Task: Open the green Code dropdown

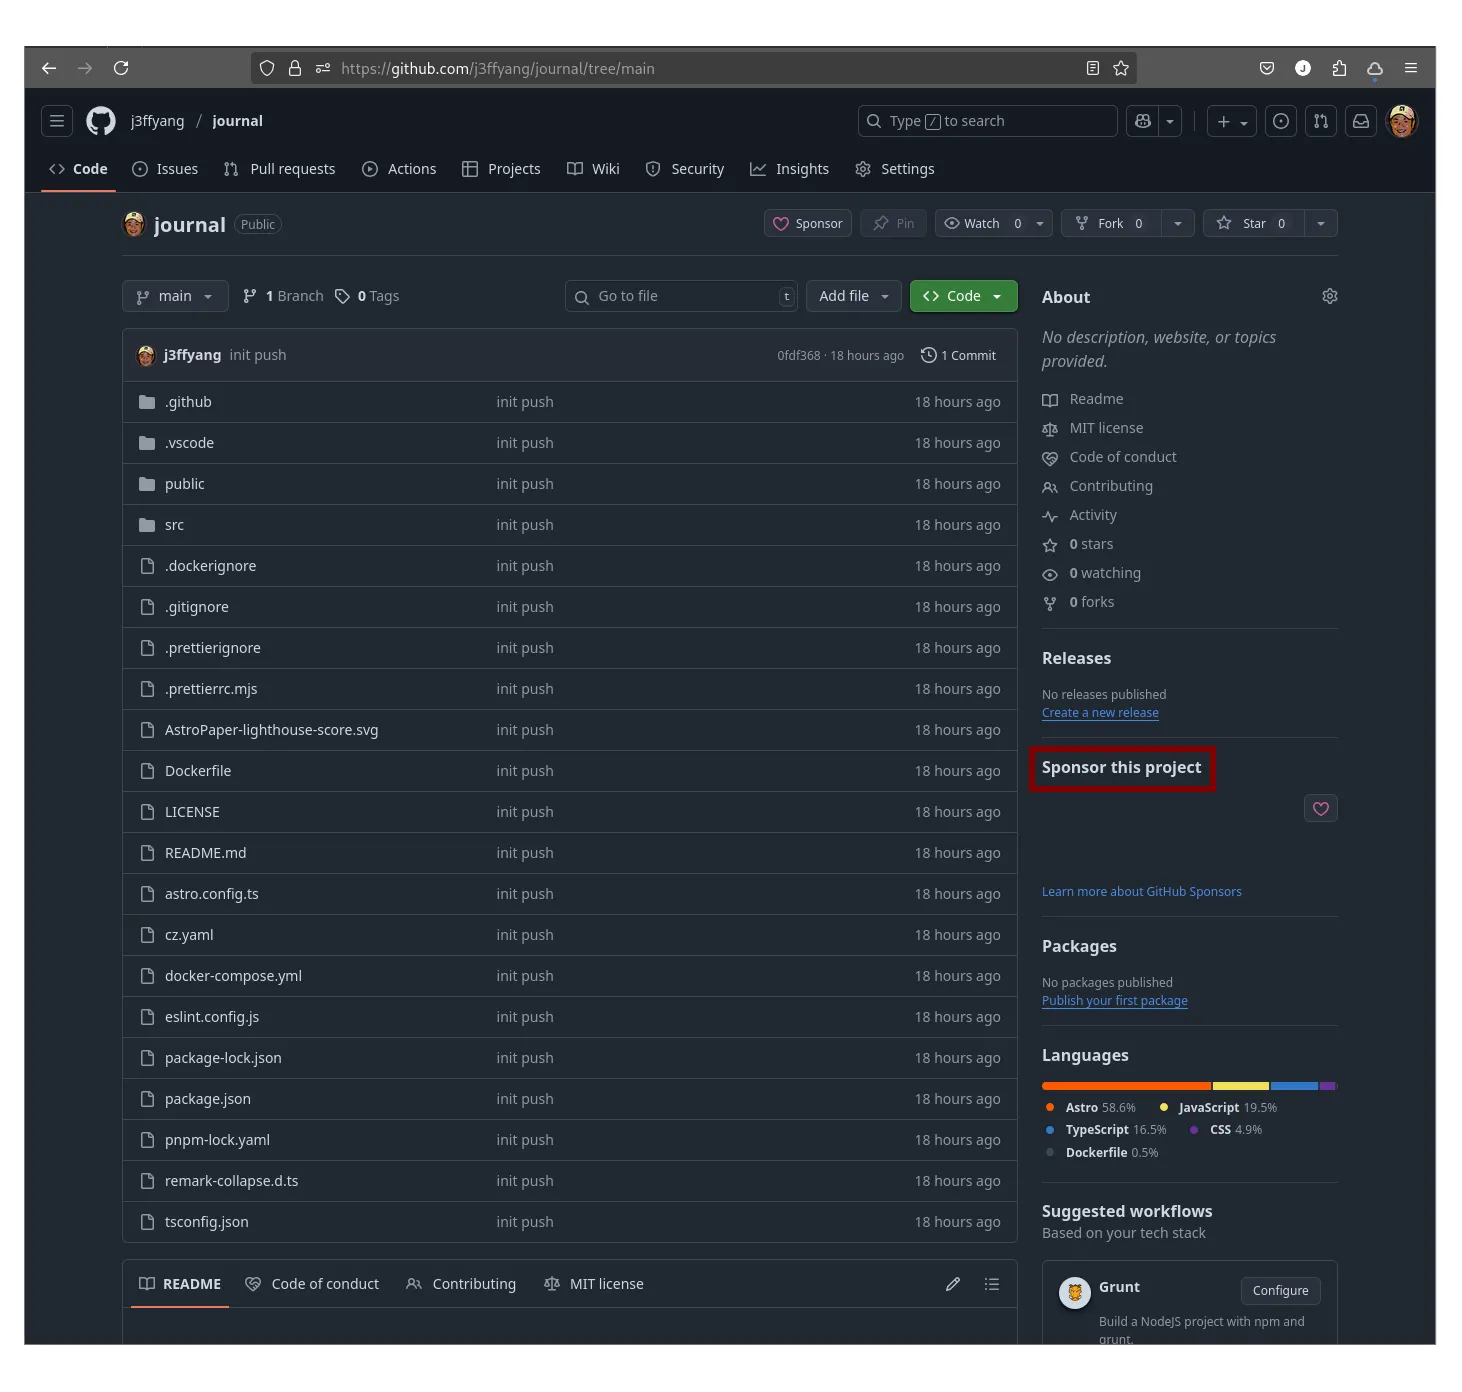Action: 963,296
